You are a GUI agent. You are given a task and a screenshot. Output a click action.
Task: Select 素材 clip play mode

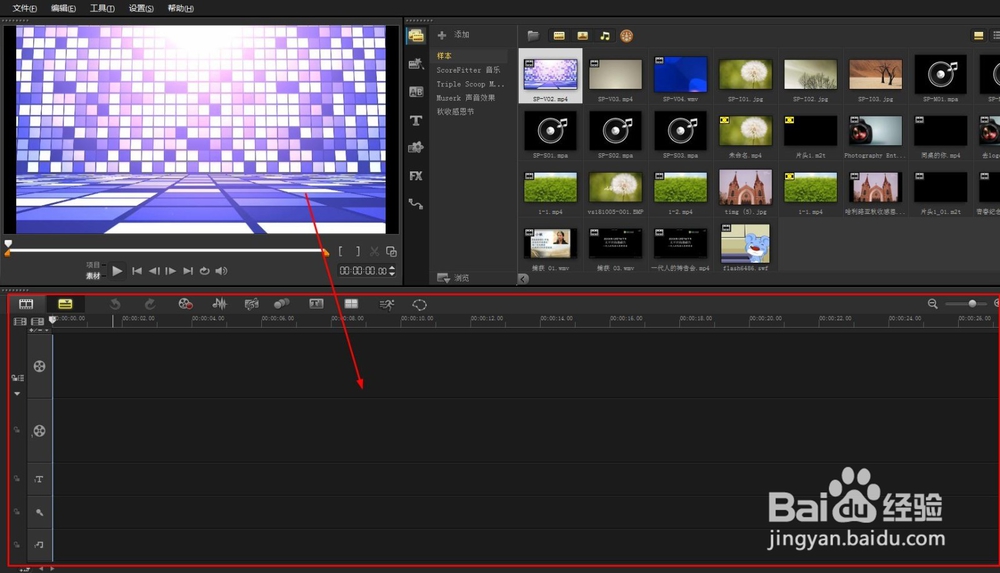pyautogui.click(x=93, y=276)
